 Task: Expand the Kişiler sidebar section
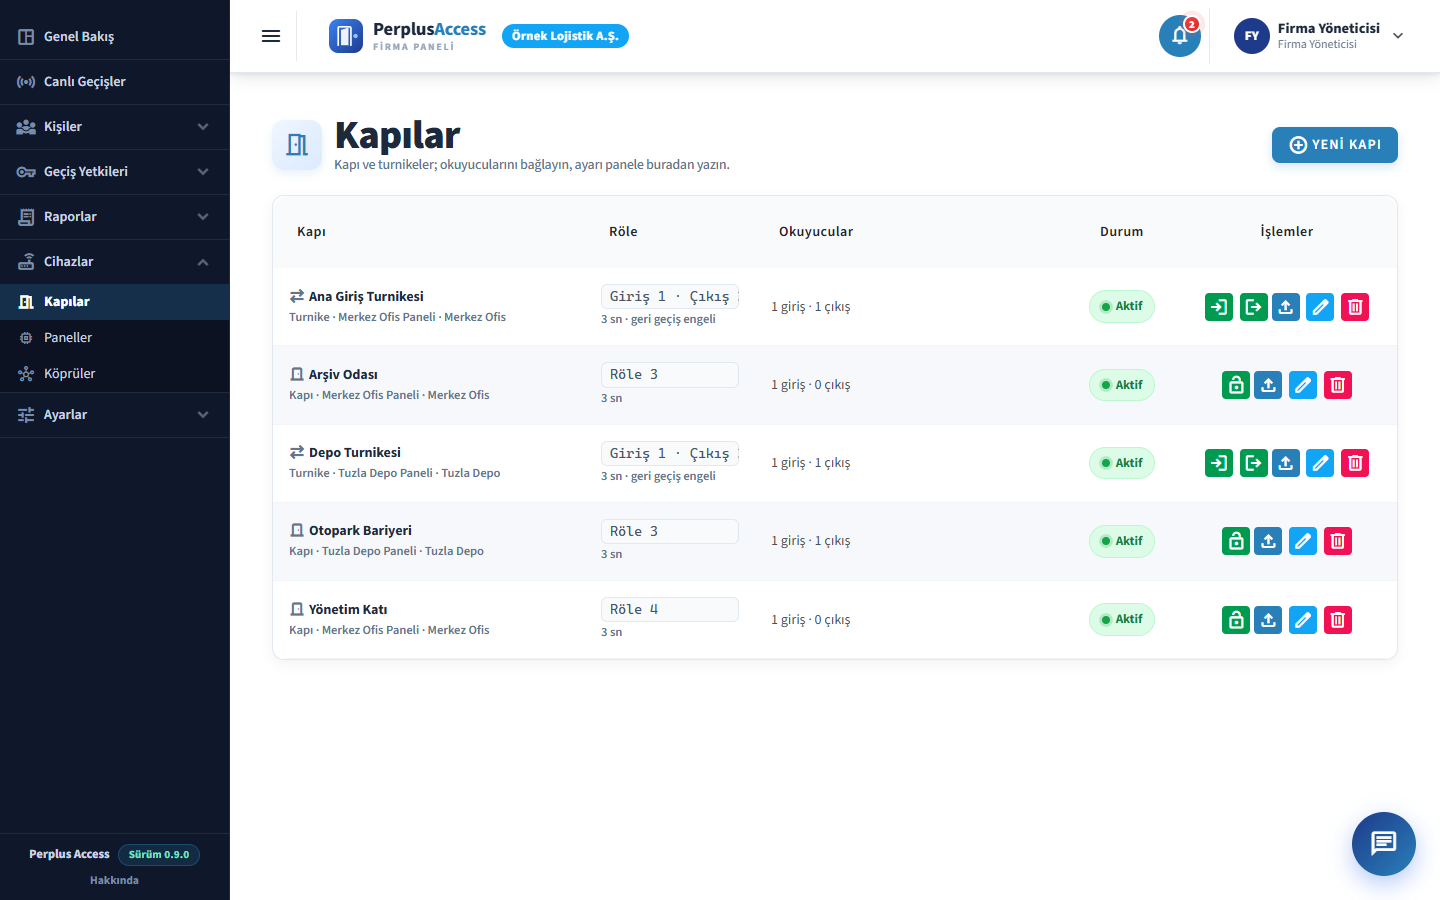pyautogui.click(x=115, y=127)
